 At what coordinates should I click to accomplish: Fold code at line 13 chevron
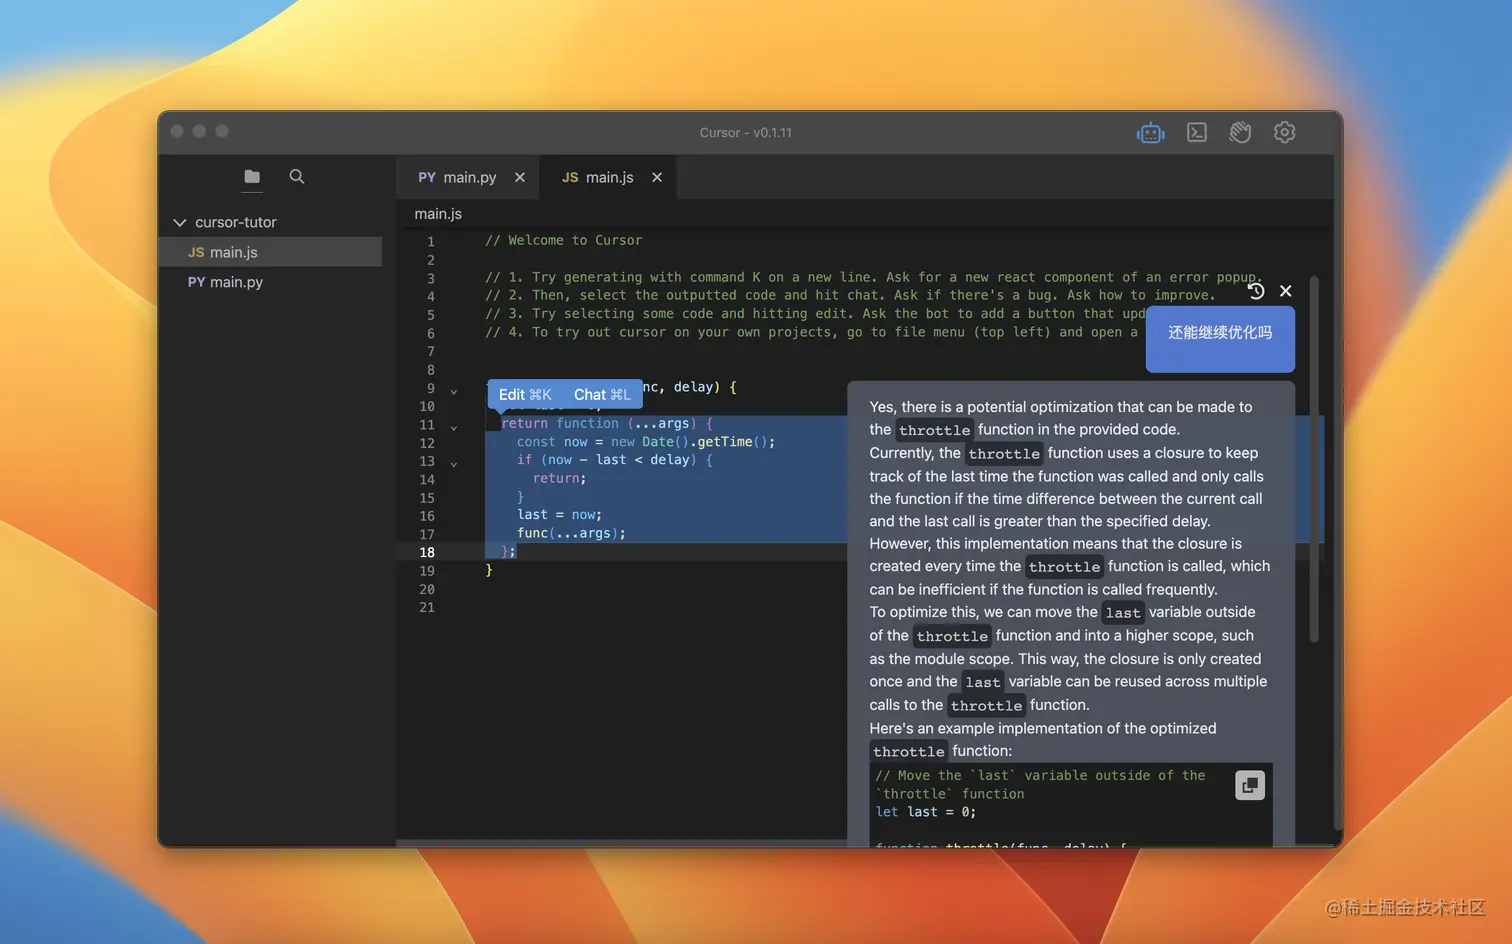point(454,465)
